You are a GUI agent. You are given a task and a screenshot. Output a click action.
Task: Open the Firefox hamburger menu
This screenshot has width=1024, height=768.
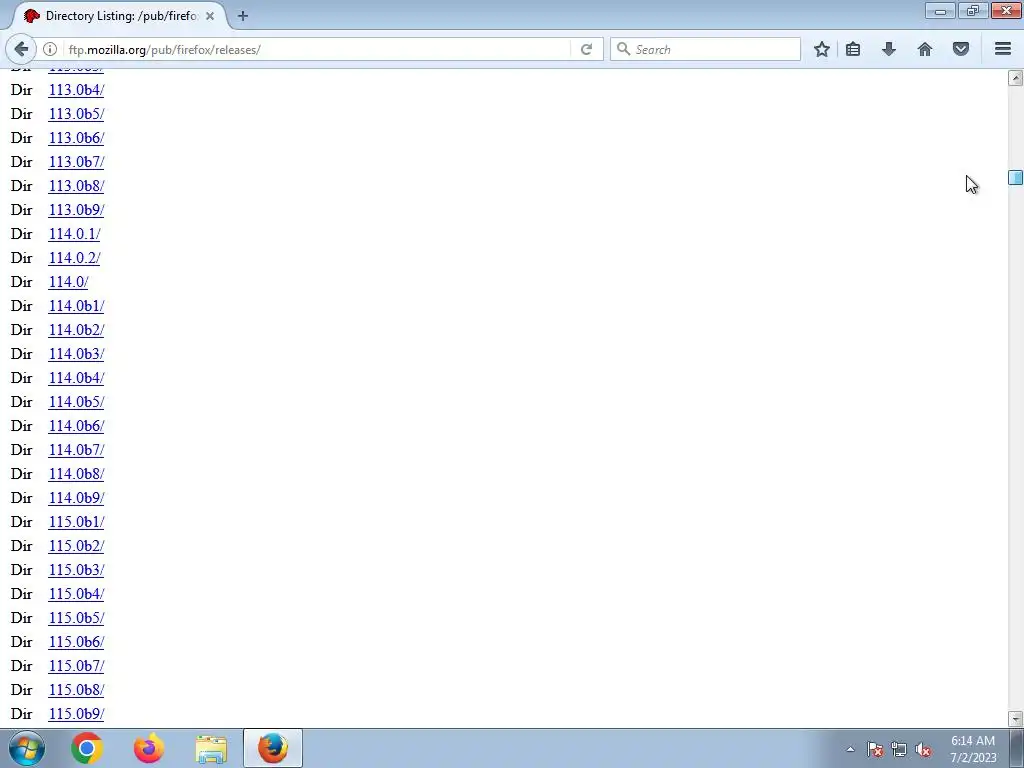(1002, 49)
